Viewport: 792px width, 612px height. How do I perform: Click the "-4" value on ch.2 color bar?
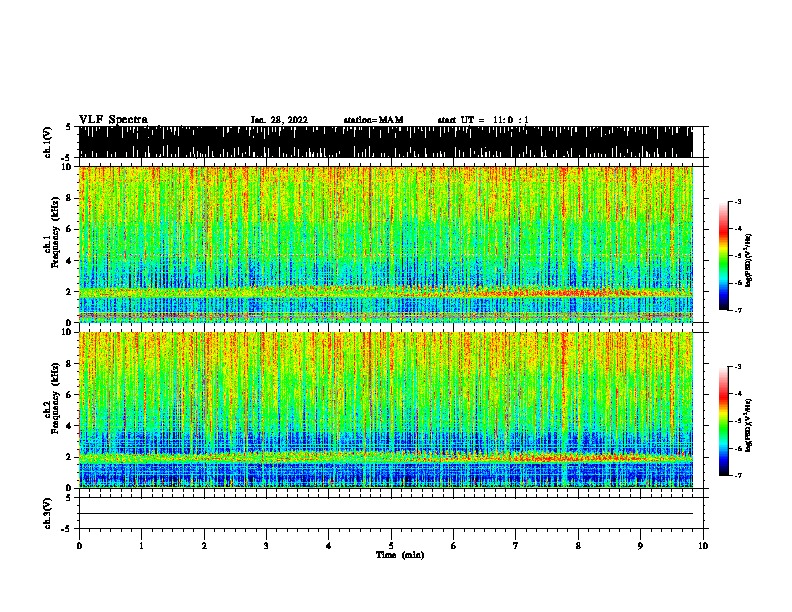point(737,394)
